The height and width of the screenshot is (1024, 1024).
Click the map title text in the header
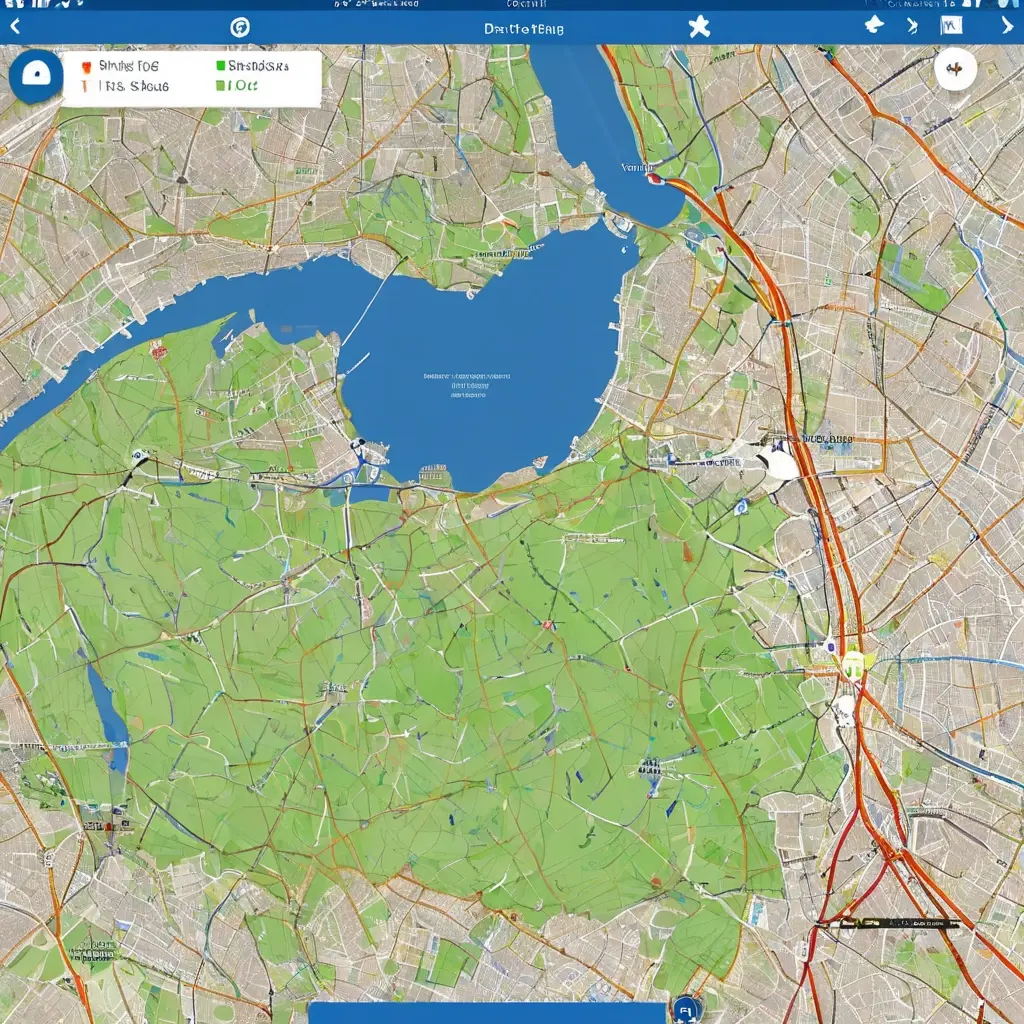523,28
